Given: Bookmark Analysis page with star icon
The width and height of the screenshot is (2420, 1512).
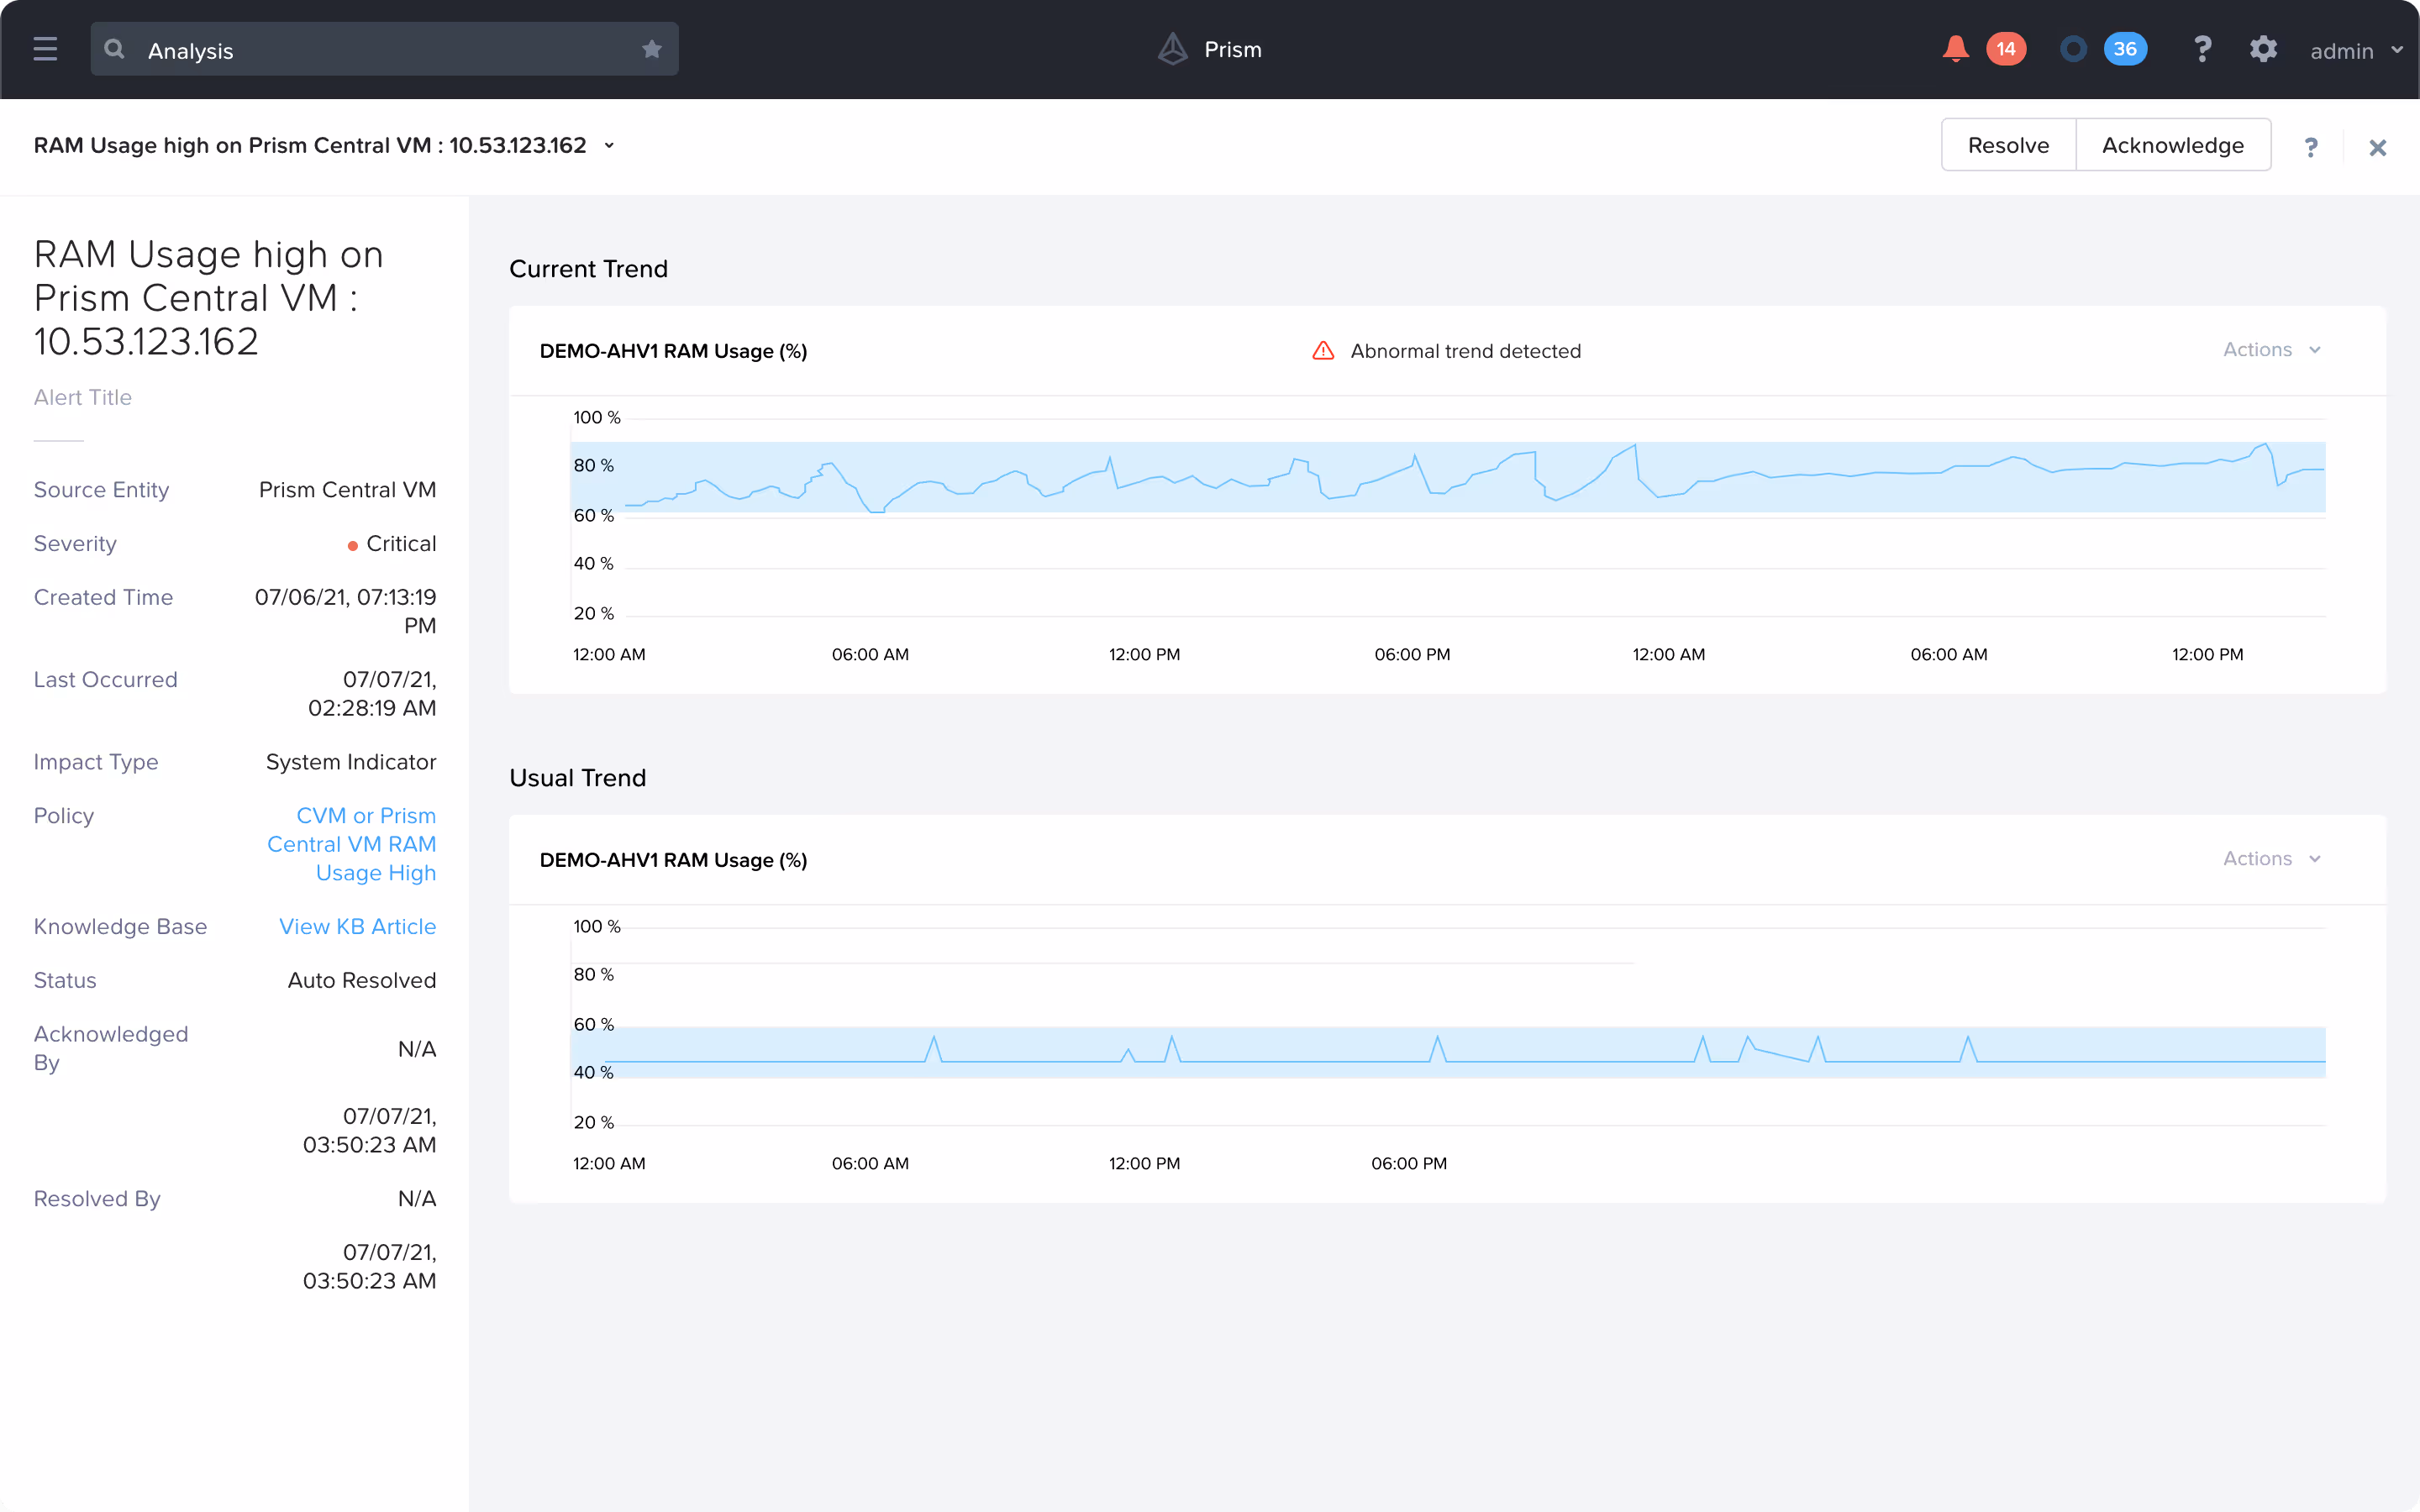Looking at the screenshot, I should pos(652,49).
